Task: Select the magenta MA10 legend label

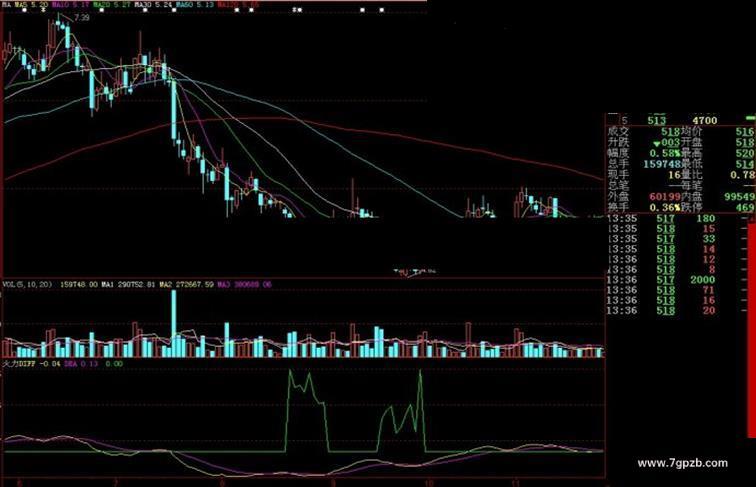Action: tap(70, 4)
